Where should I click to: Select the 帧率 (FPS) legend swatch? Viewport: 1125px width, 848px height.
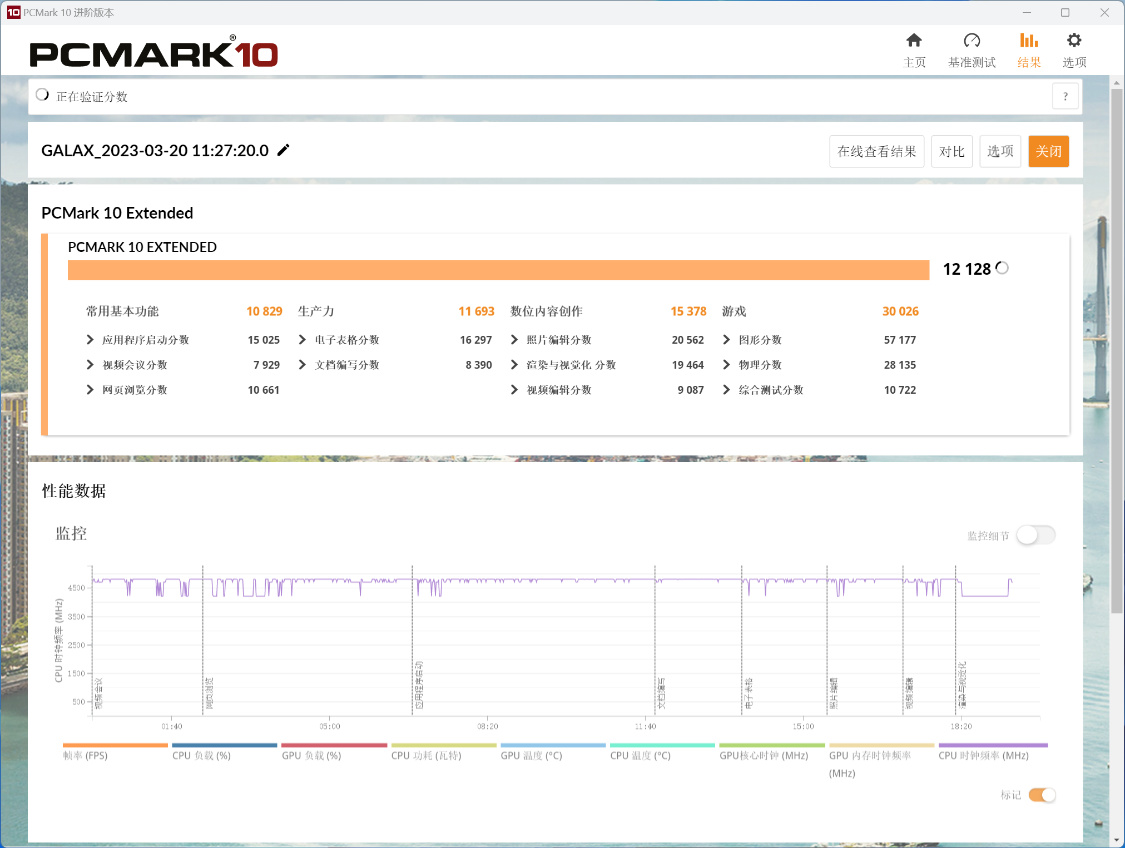coord(116,745)
